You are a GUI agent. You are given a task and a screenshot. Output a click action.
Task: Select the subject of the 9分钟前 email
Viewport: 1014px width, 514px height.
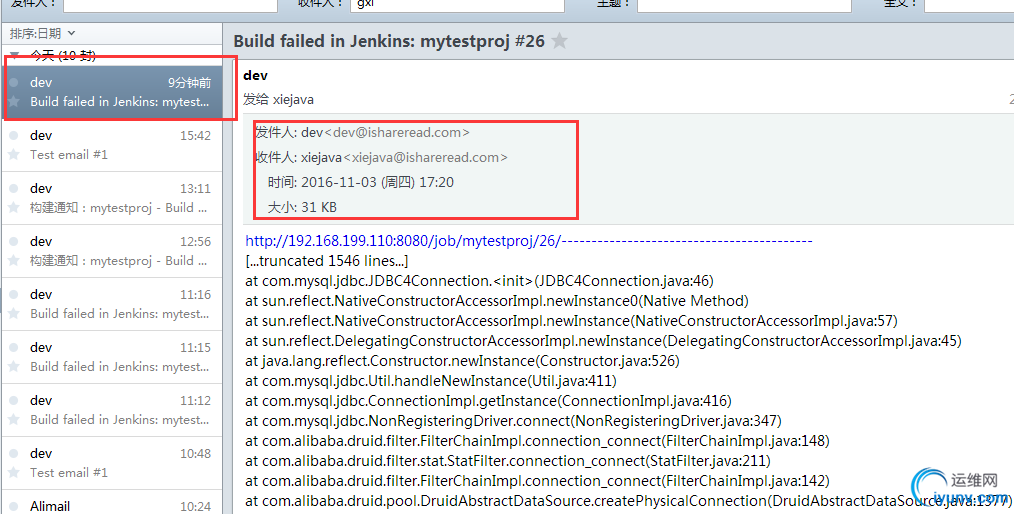click(120, 102)
